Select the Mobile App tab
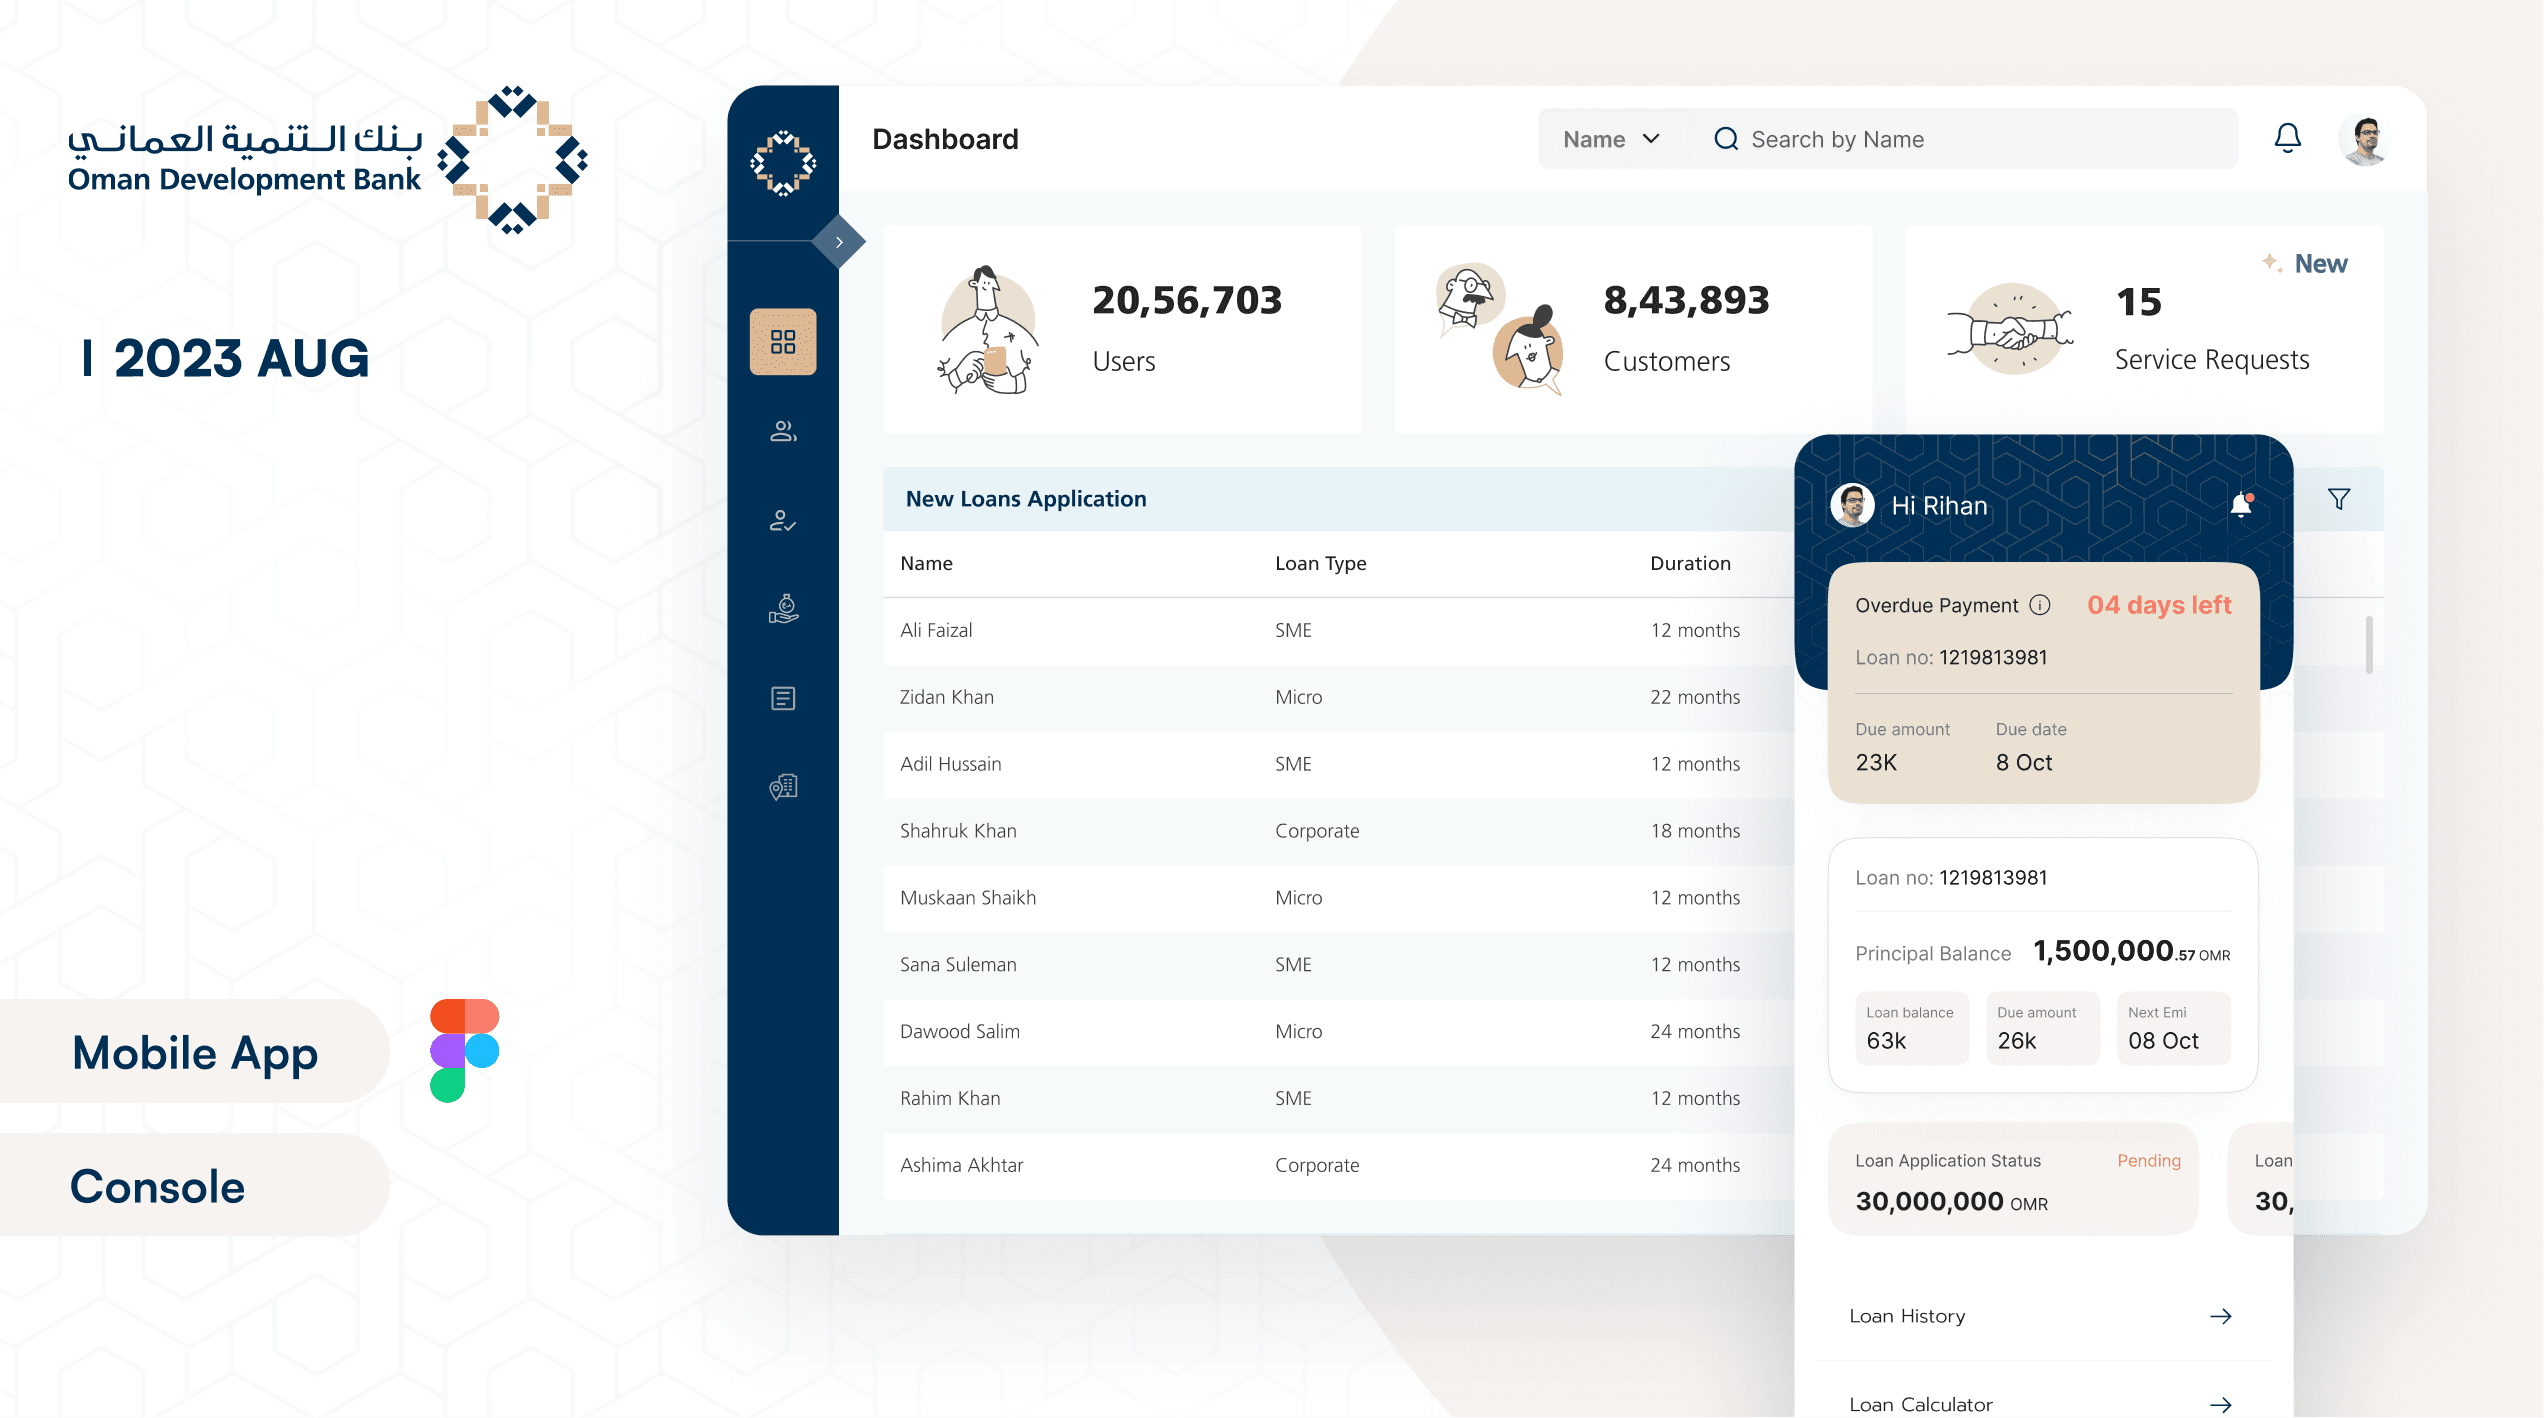The width and height of the screenshot is (2544, 1418). (x=195, y=1052)
